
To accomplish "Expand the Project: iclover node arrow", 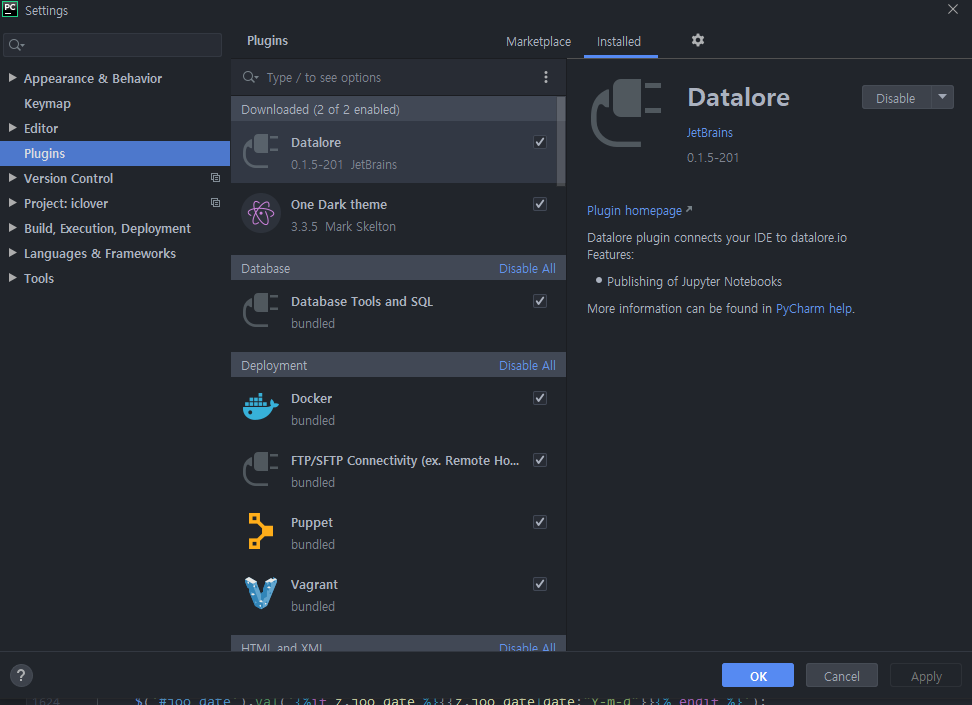I will (12, 203).
